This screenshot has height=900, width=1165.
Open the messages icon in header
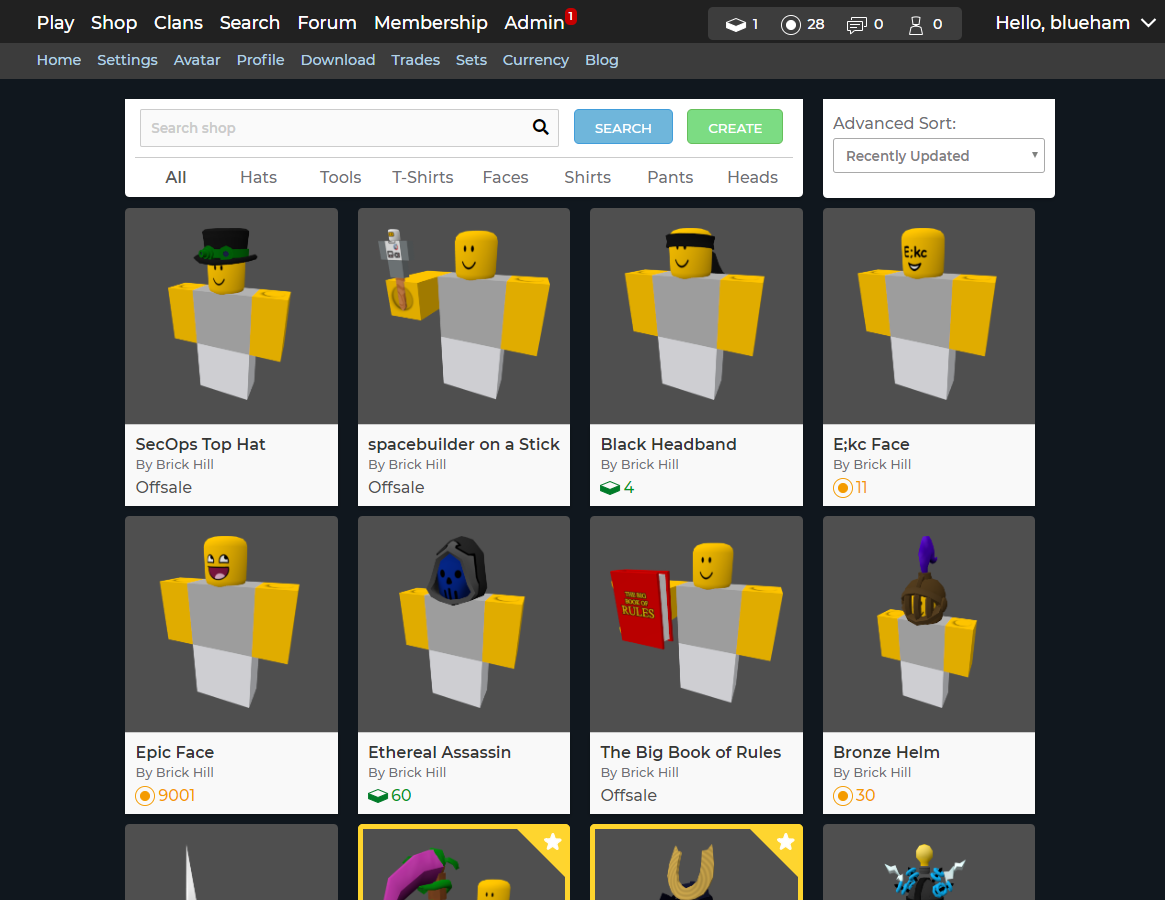pyautogui.click(x=856, y=24)
